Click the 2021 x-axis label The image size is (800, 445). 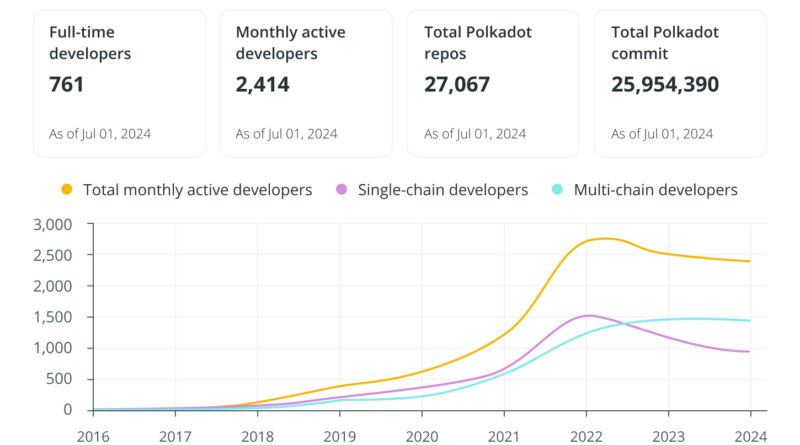(x=504, y=437)
